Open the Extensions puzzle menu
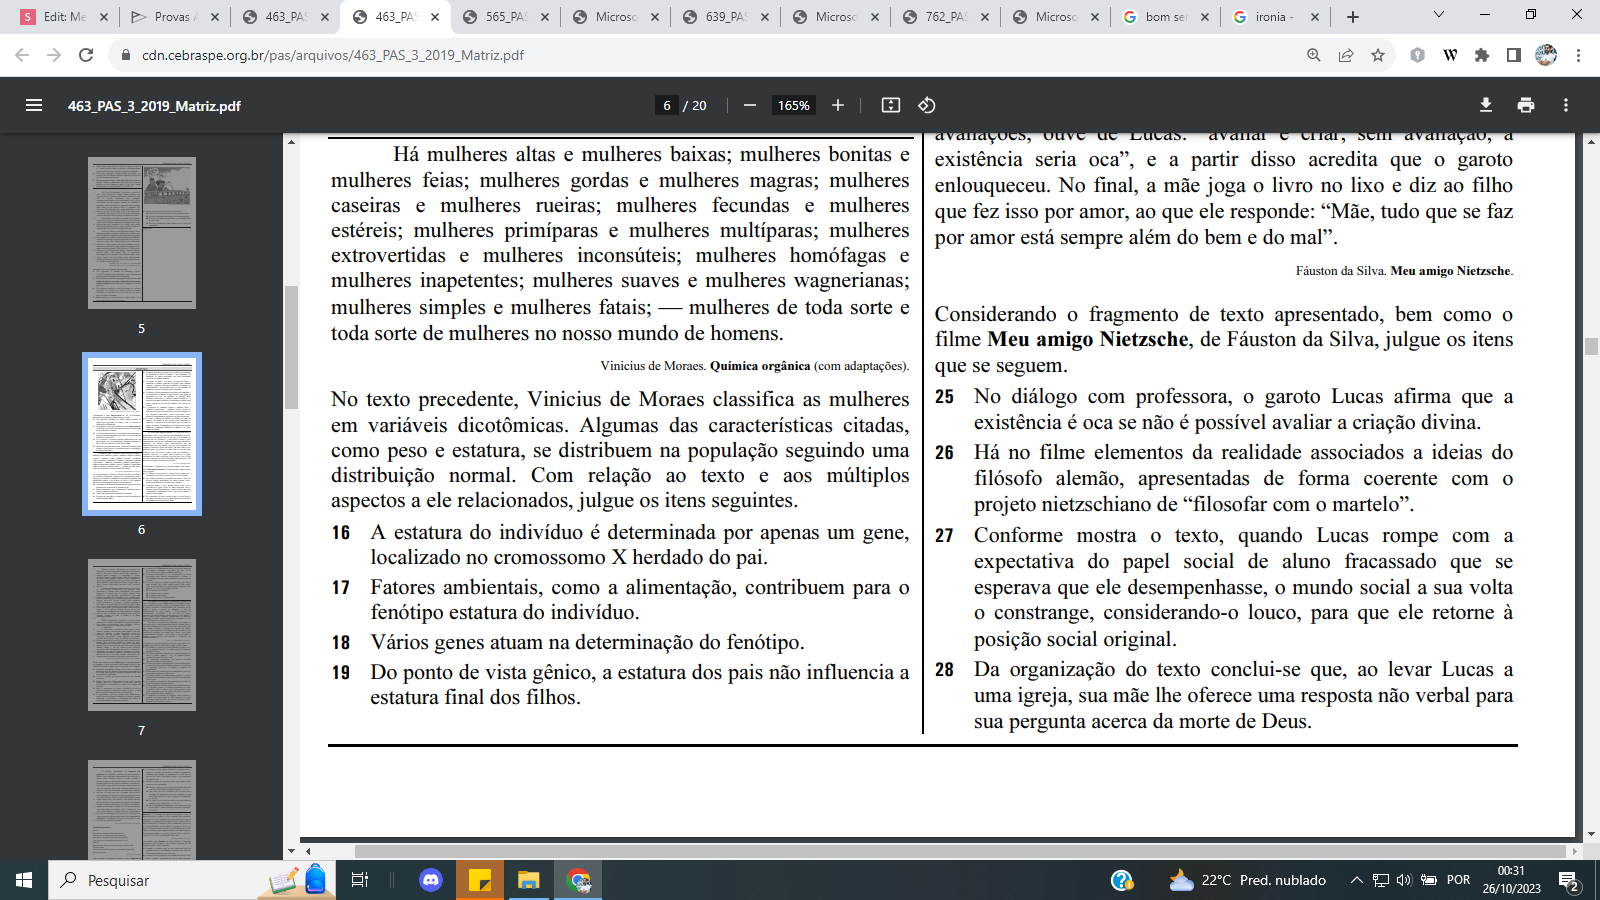 click(1482, 55)
